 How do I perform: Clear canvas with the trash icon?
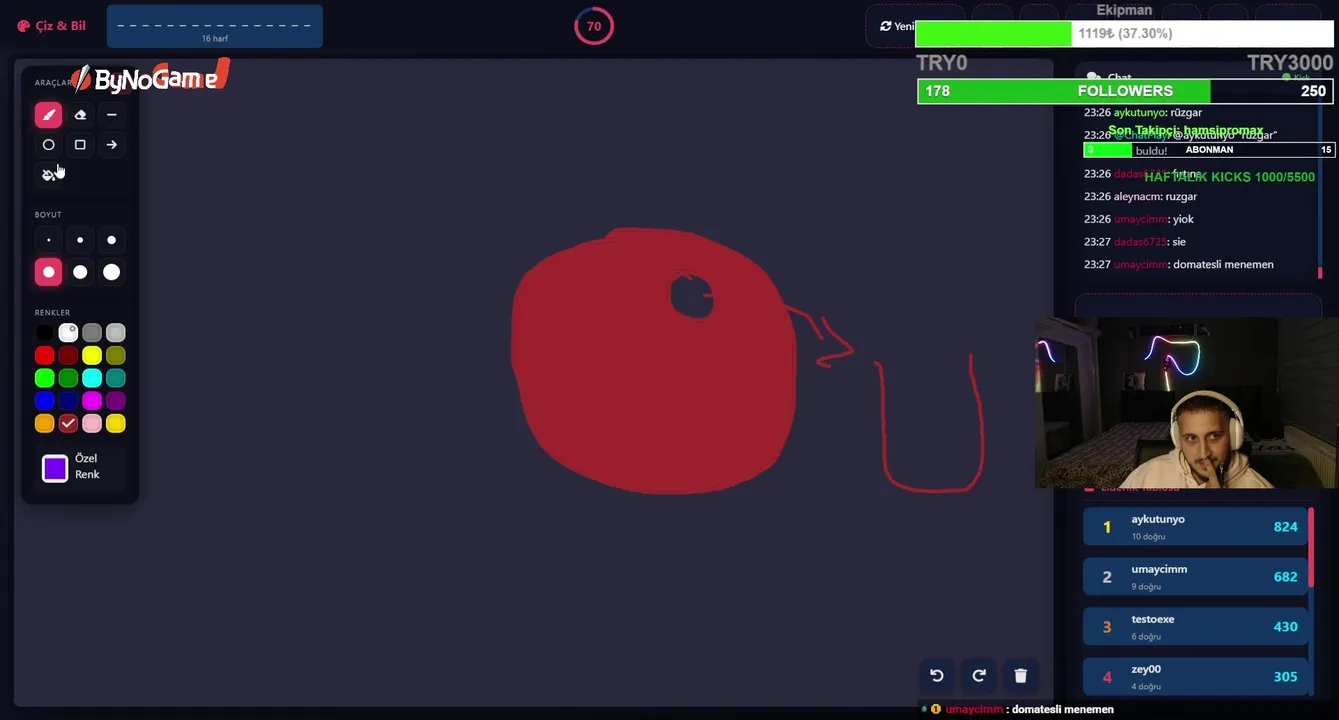click(x=1021, y=676)
